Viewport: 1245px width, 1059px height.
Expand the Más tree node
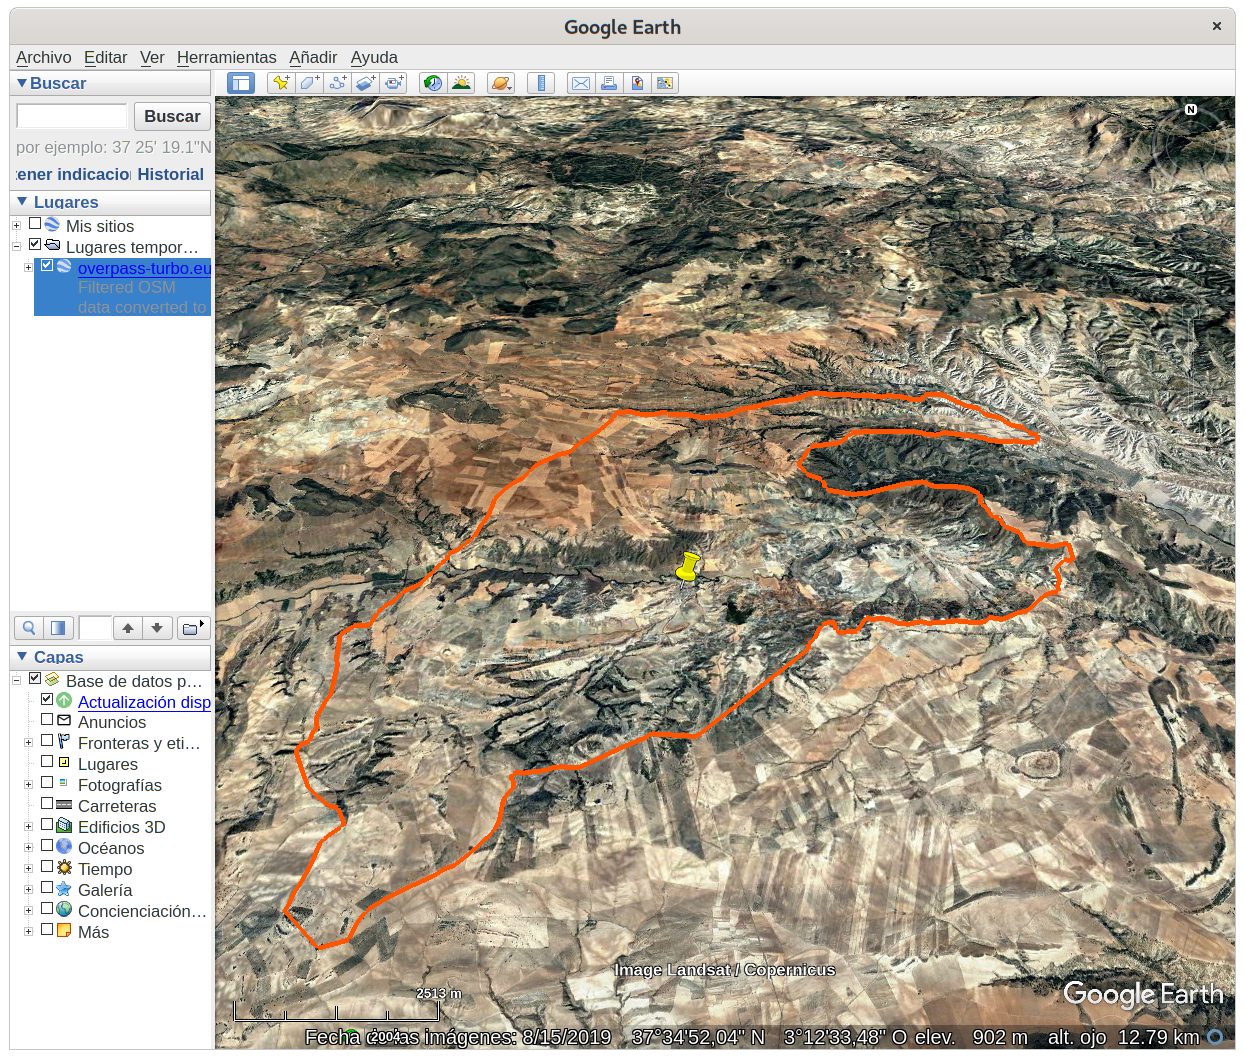(x=28, y=931)
